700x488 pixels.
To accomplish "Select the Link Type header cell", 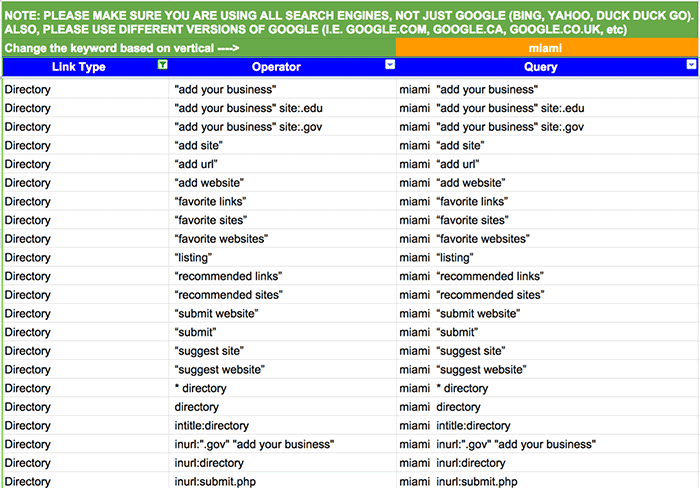I will tap(85, 67).
